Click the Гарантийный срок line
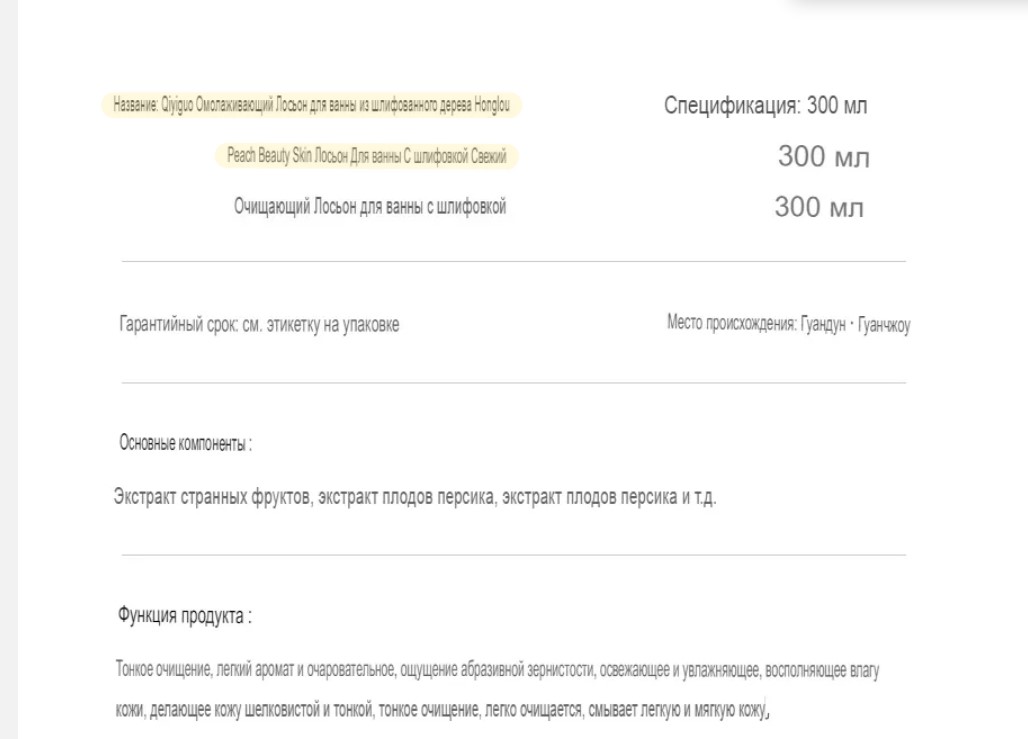The width and height of the screenshot is (1028, 739). click(x=259, y=325)
